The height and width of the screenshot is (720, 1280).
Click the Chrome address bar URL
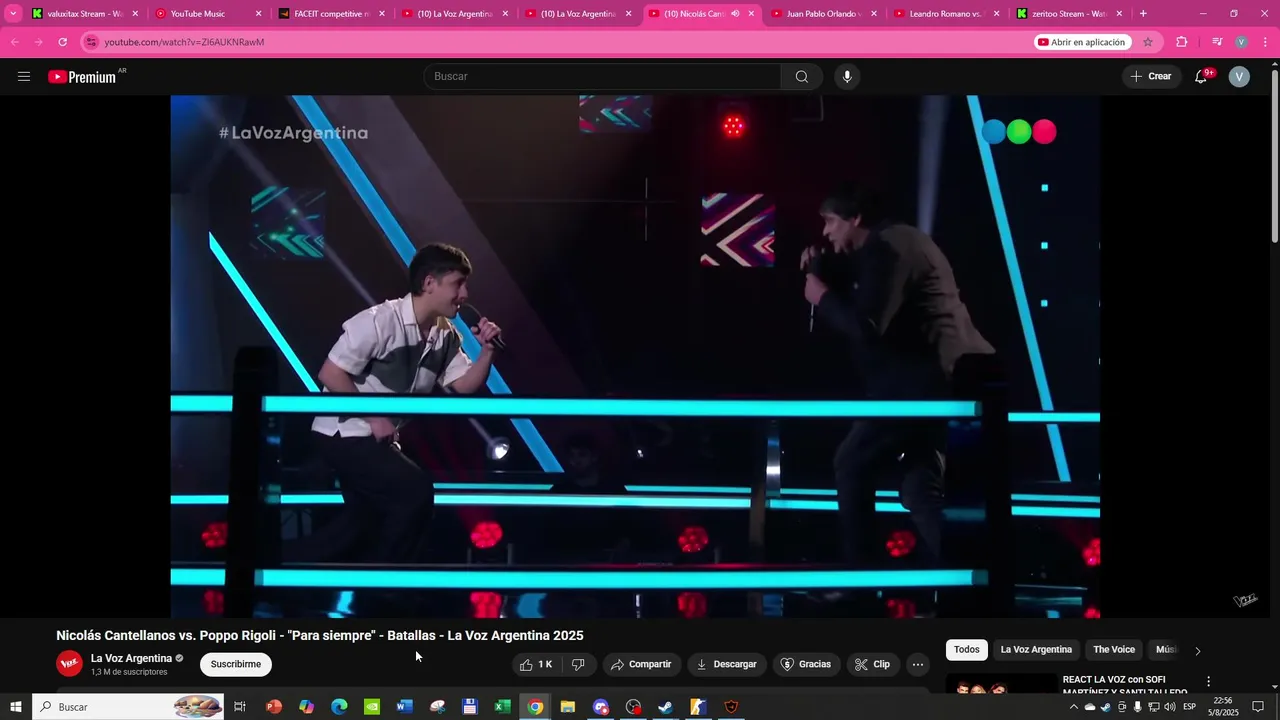coord(184,42)
